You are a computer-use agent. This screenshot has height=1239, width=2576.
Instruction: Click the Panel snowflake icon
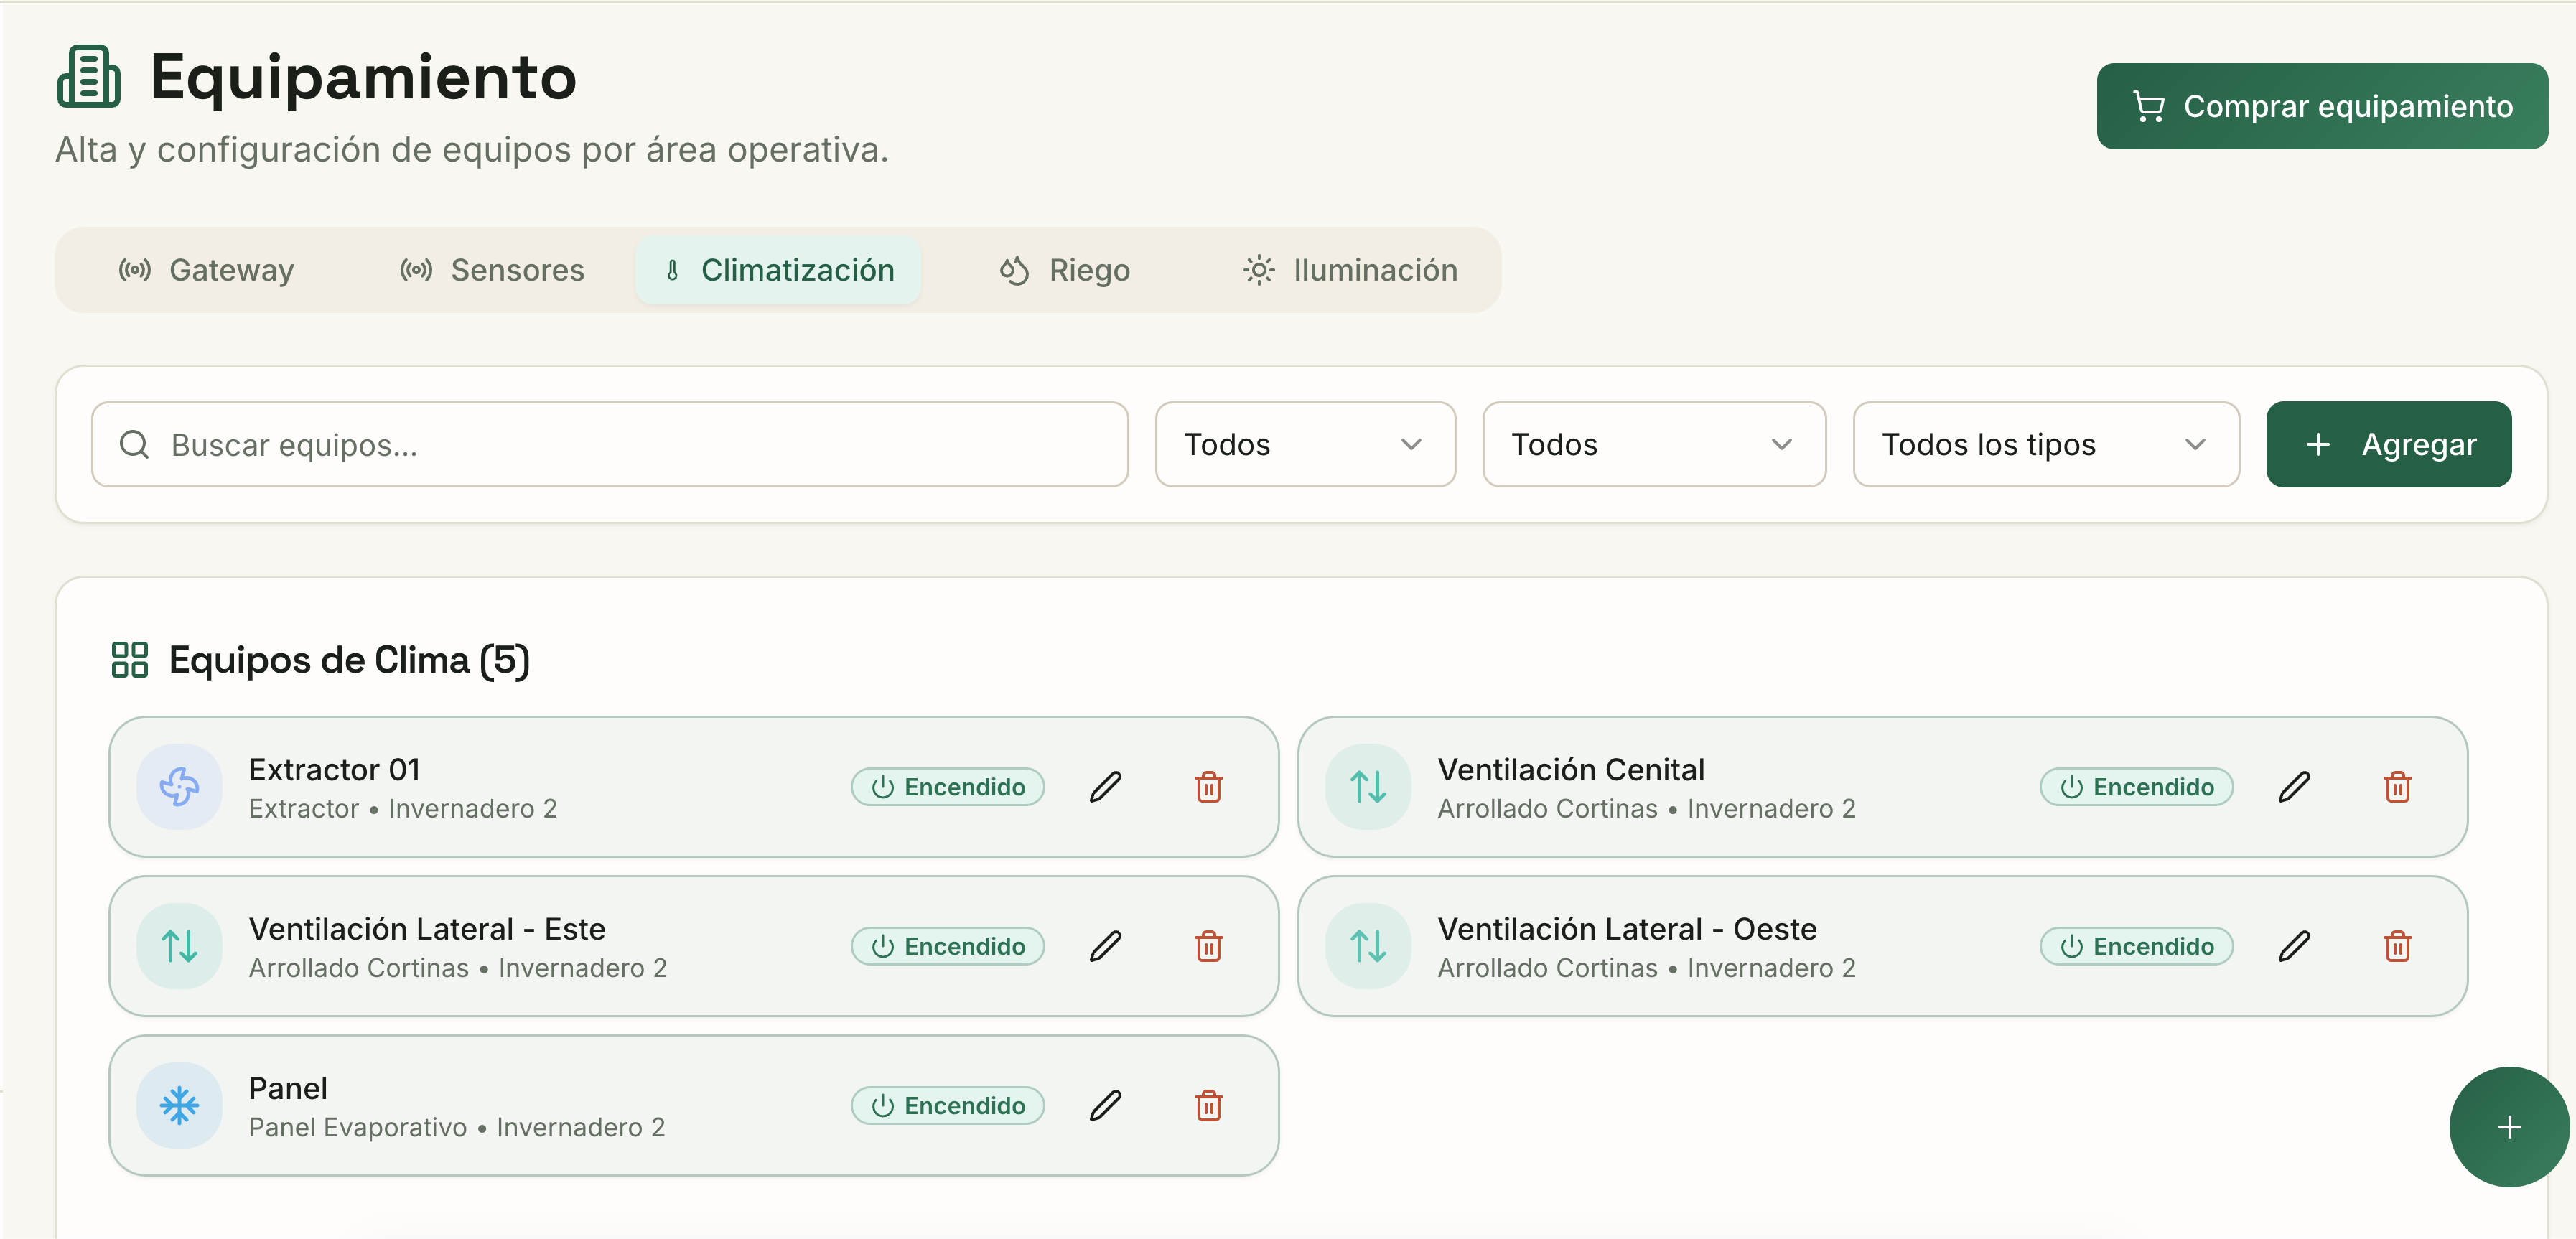(x=179, y=1105)
